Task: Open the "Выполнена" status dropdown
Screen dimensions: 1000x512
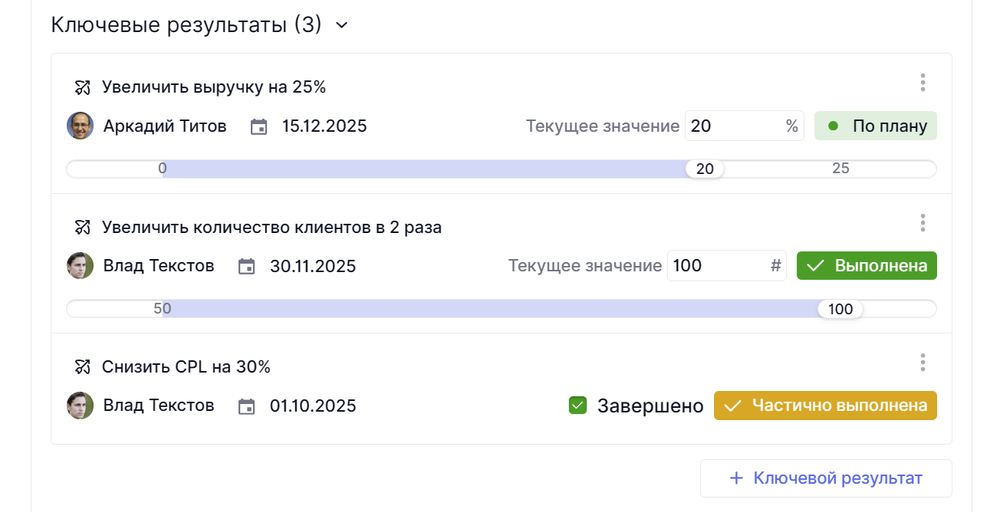Action: 866,266
